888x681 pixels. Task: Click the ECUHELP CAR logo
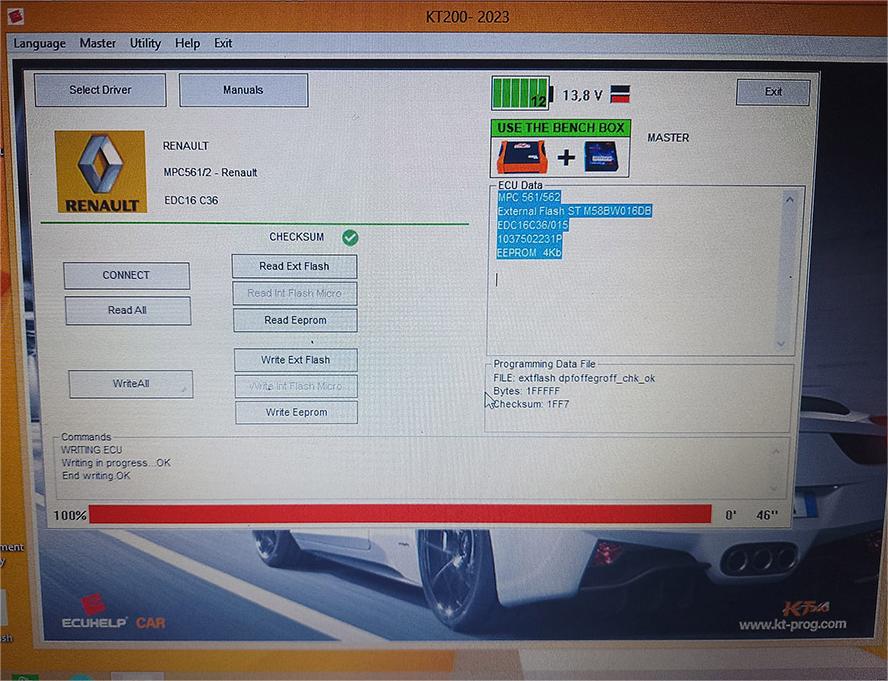pos(113,614)
